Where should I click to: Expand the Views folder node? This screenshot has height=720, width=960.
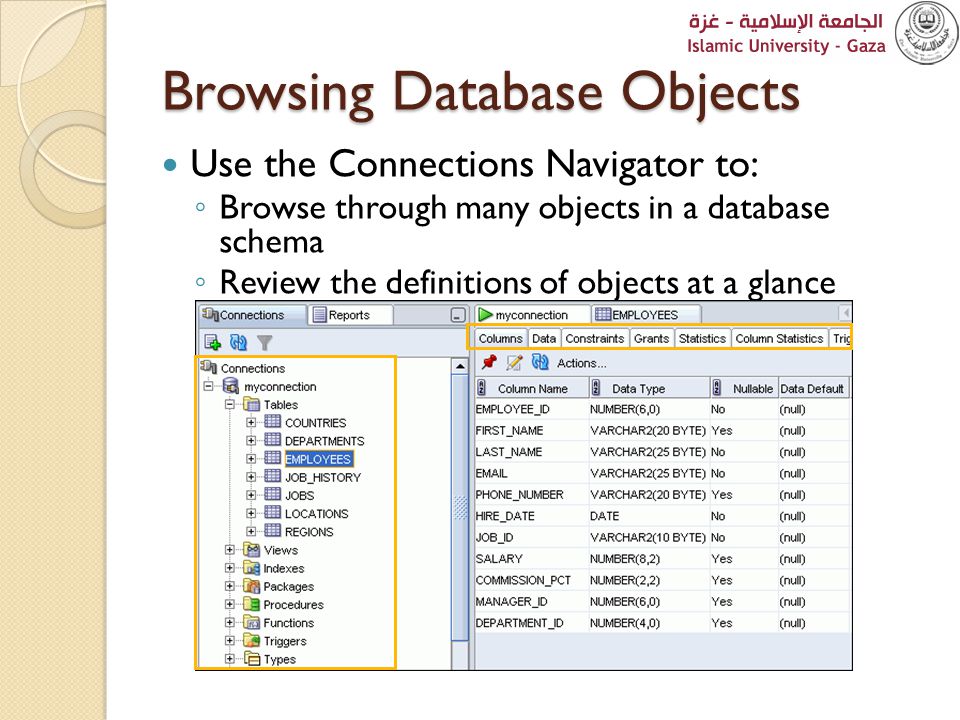230,550
